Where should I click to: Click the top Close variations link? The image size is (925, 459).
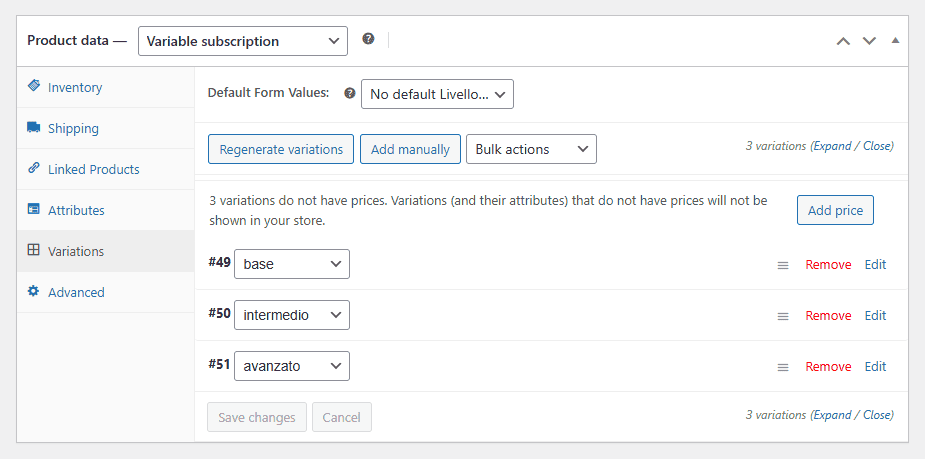point(877,146)
